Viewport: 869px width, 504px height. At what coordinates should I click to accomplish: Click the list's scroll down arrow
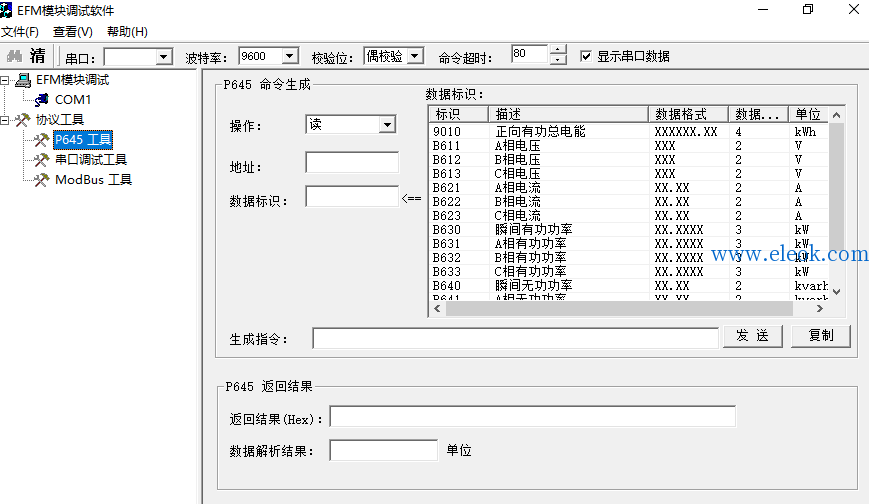(836, 292)
